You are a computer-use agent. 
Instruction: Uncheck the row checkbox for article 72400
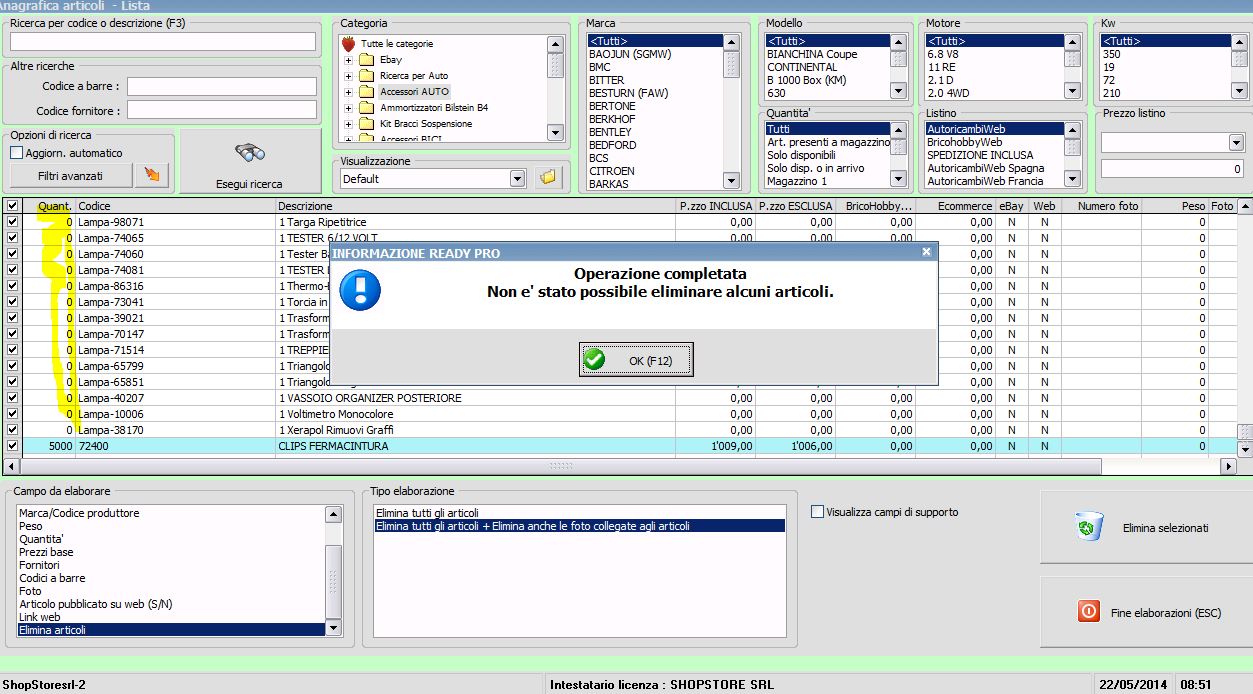12,446
